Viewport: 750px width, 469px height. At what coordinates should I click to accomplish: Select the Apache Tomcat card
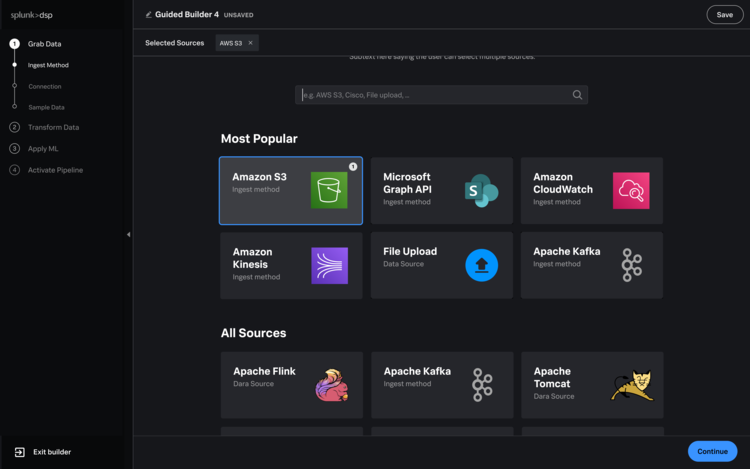click(592, 385)
